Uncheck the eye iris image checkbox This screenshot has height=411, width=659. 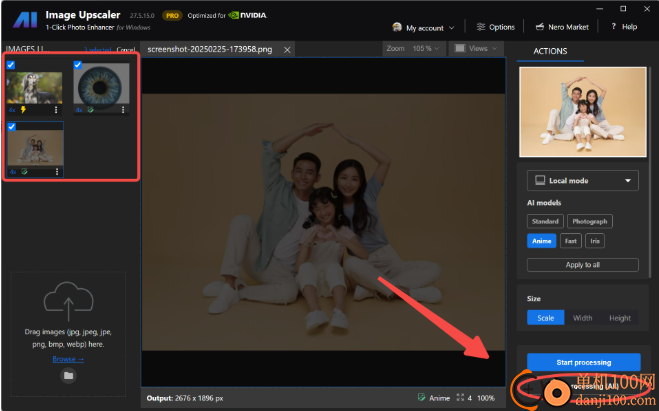click(78, 65)
